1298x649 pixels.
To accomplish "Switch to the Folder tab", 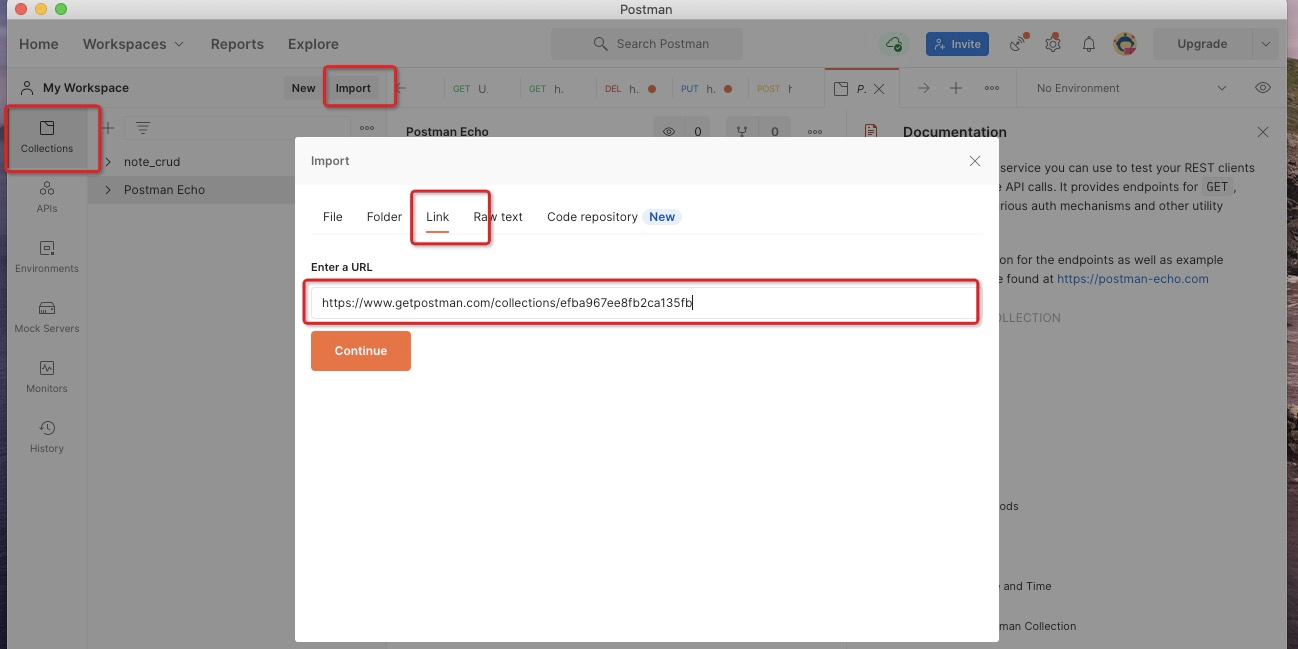I will tap(384, 217).
